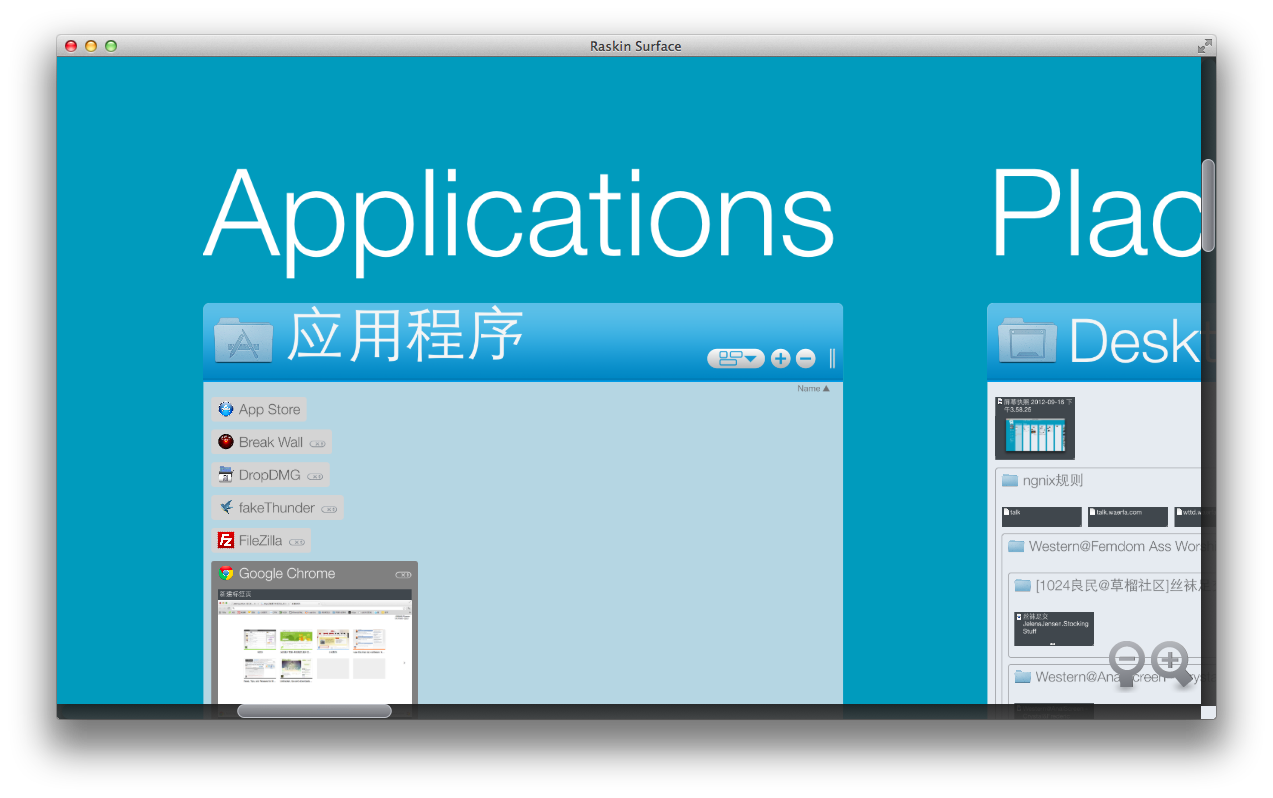Click the horizontal scrollbar thumb
The height and width of the screenshot is (798, 1273).
(314, 711)
